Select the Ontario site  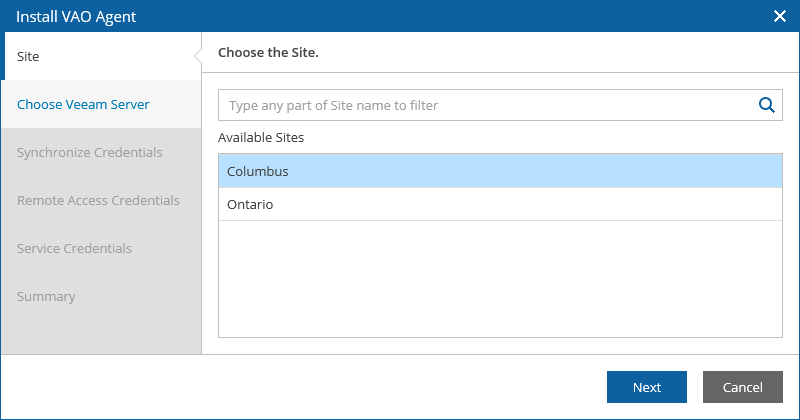click(x=500, y=204)
